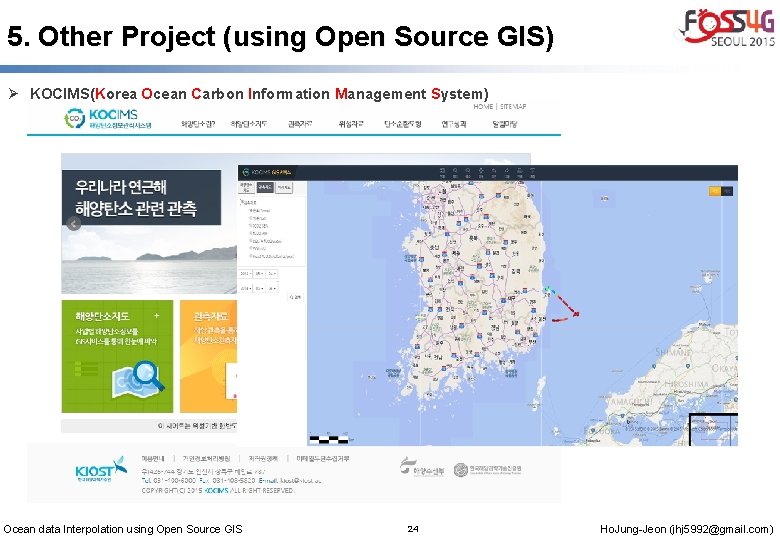This screenshot has height=540, width=780.
Task: Click the FOSS4G Seoul 2015 logo
Action: (x=727, y=27)
